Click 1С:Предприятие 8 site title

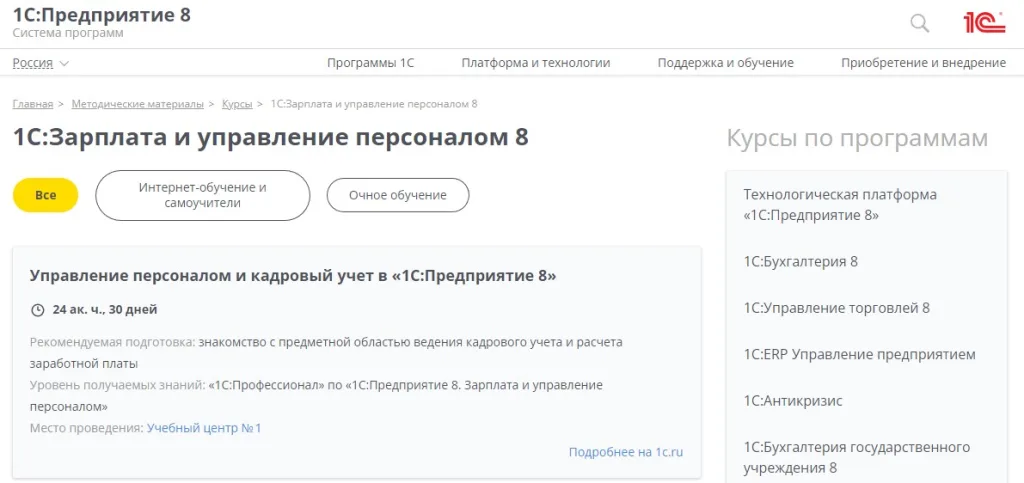click(102, 14)
